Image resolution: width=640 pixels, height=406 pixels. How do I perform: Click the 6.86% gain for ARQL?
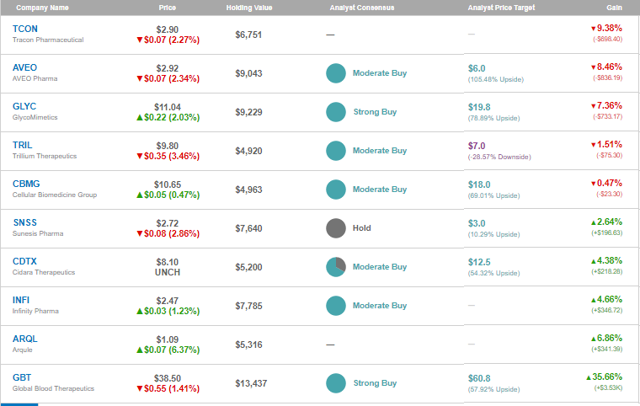(x=607, y=338)
